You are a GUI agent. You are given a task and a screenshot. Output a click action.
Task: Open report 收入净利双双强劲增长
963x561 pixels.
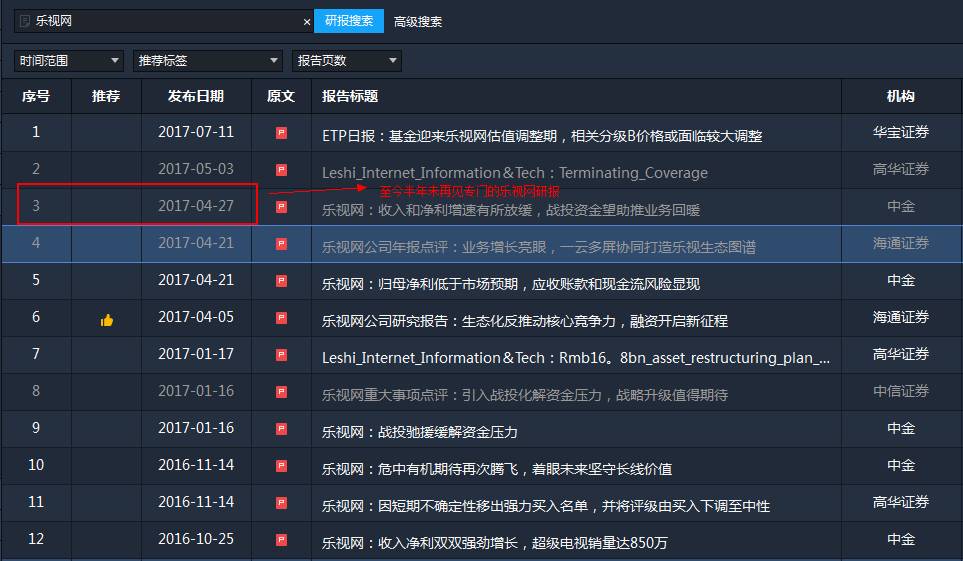(494, 543)
